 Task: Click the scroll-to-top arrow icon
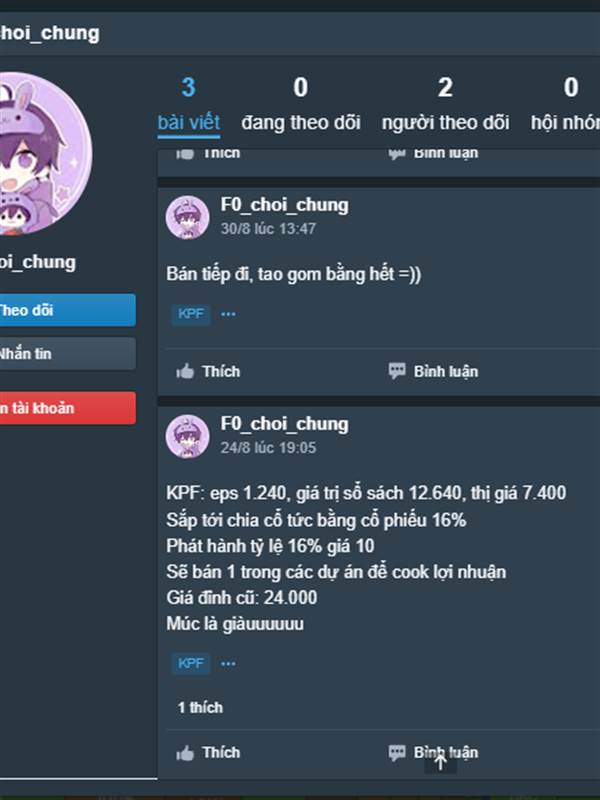pos(440,762)
